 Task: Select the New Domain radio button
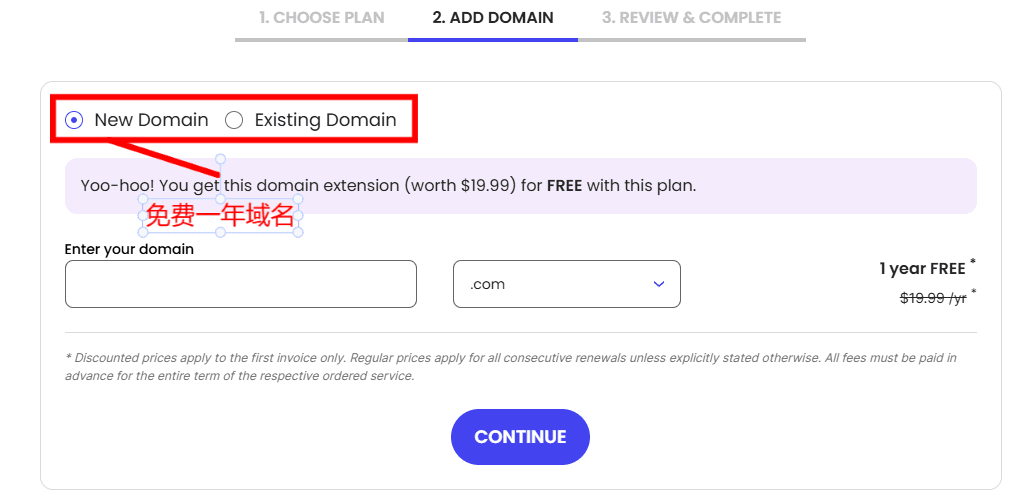click(74, 120)
